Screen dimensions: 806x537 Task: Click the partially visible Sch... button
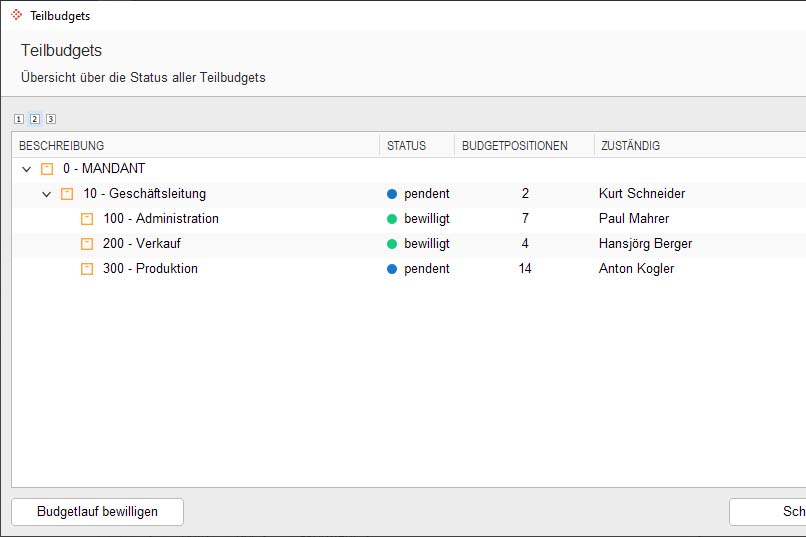[x=767, y=512]
